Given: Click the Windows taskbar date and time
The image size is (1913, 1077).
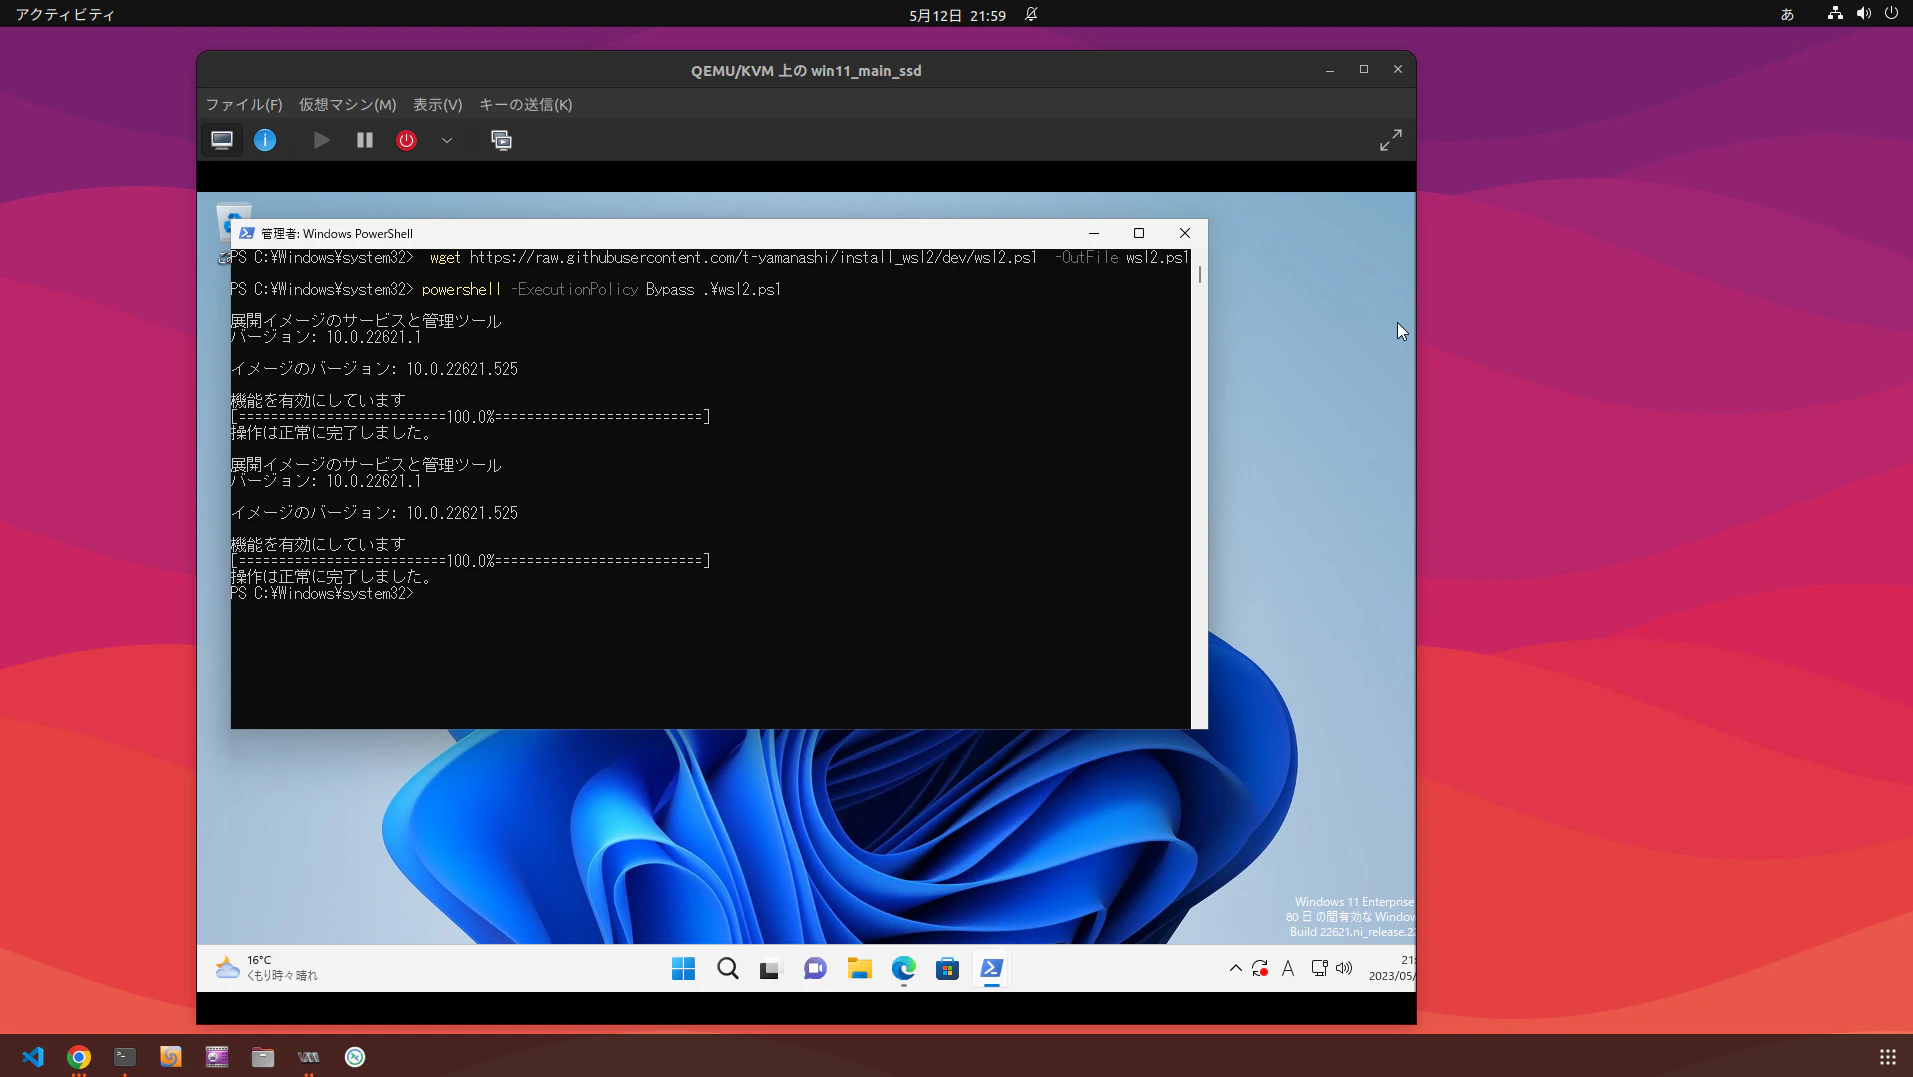Looking at the screenshot, I should [1392, 968].
